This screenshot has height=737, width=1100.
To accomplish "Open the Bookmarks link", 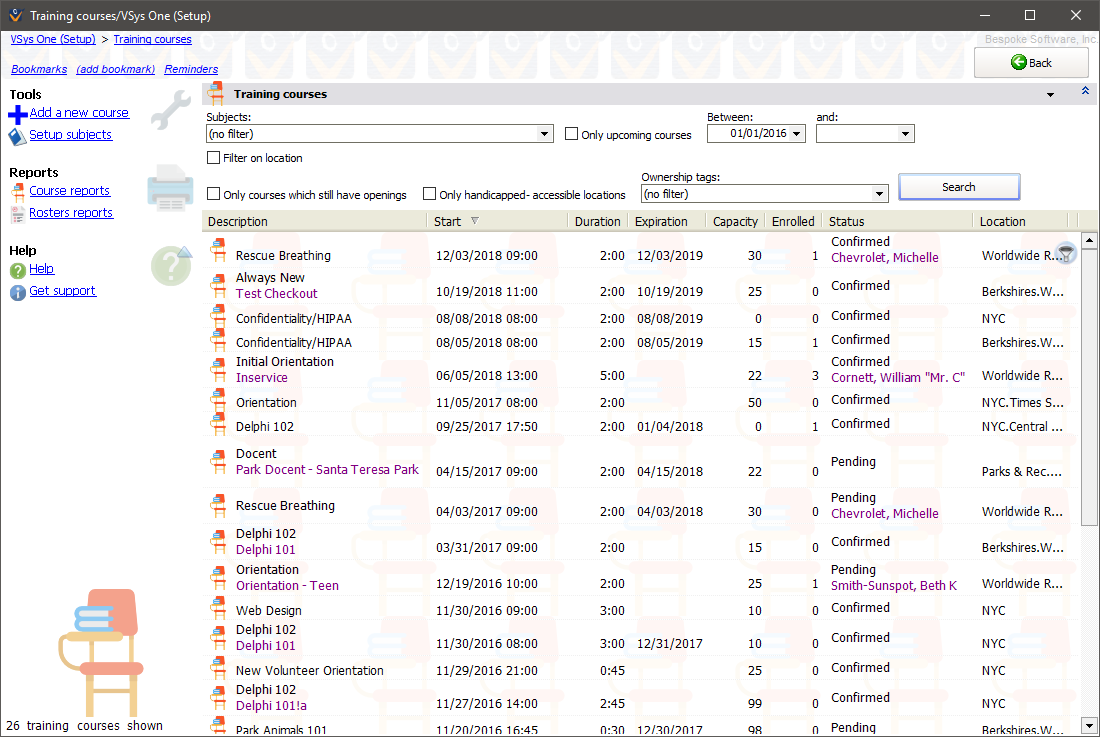I will [x=39, y=69].
